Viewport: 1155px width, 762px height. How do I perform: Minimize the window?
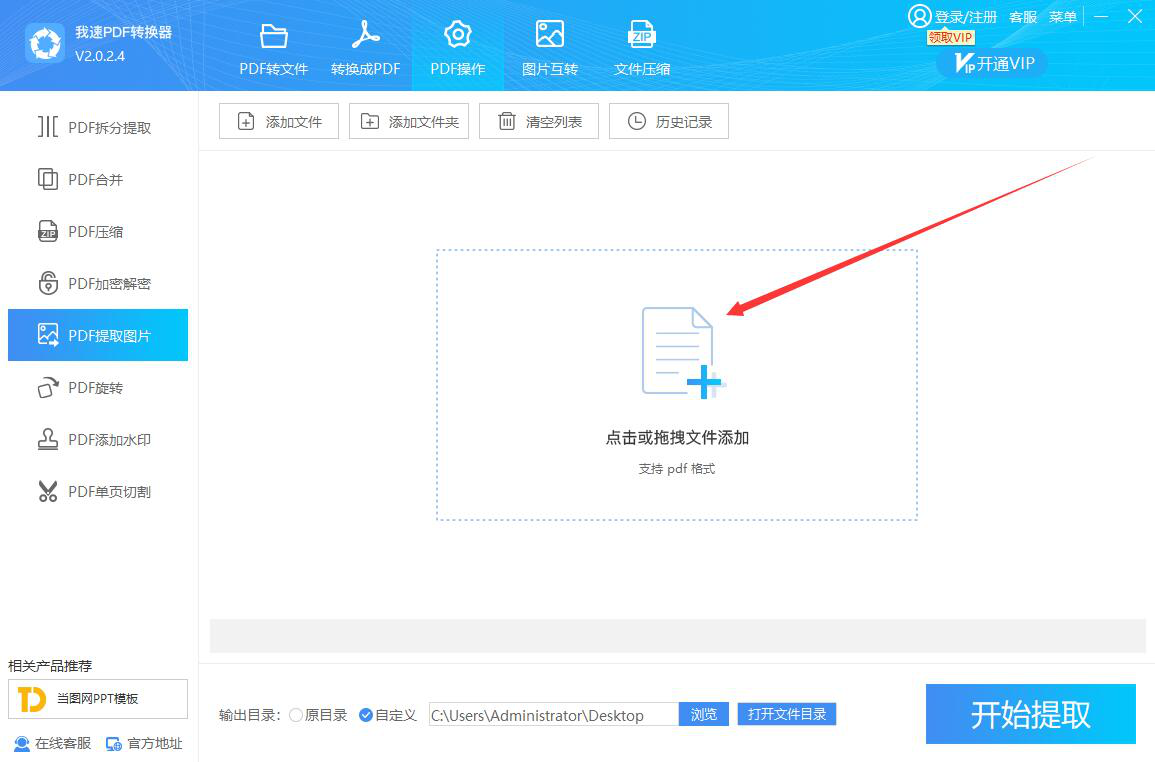[1101, 16]
